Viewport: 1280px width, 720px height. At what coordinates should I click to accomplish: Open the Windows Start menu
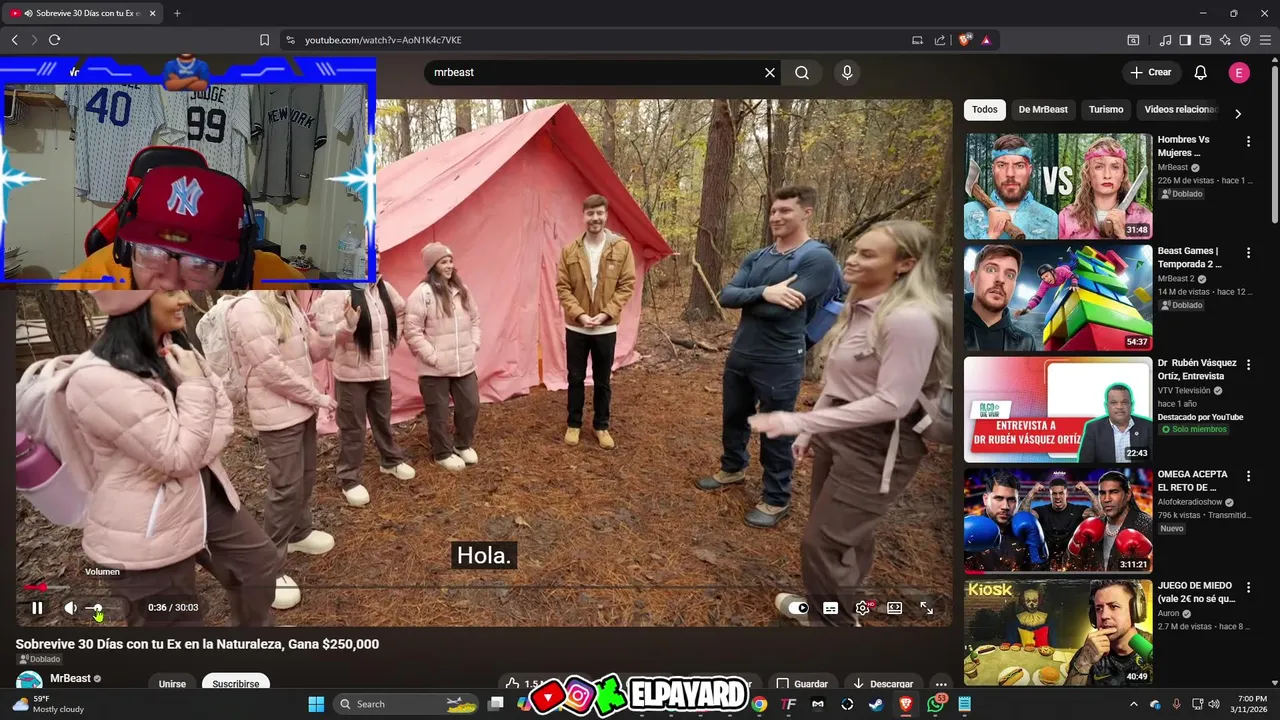(316, 704)
